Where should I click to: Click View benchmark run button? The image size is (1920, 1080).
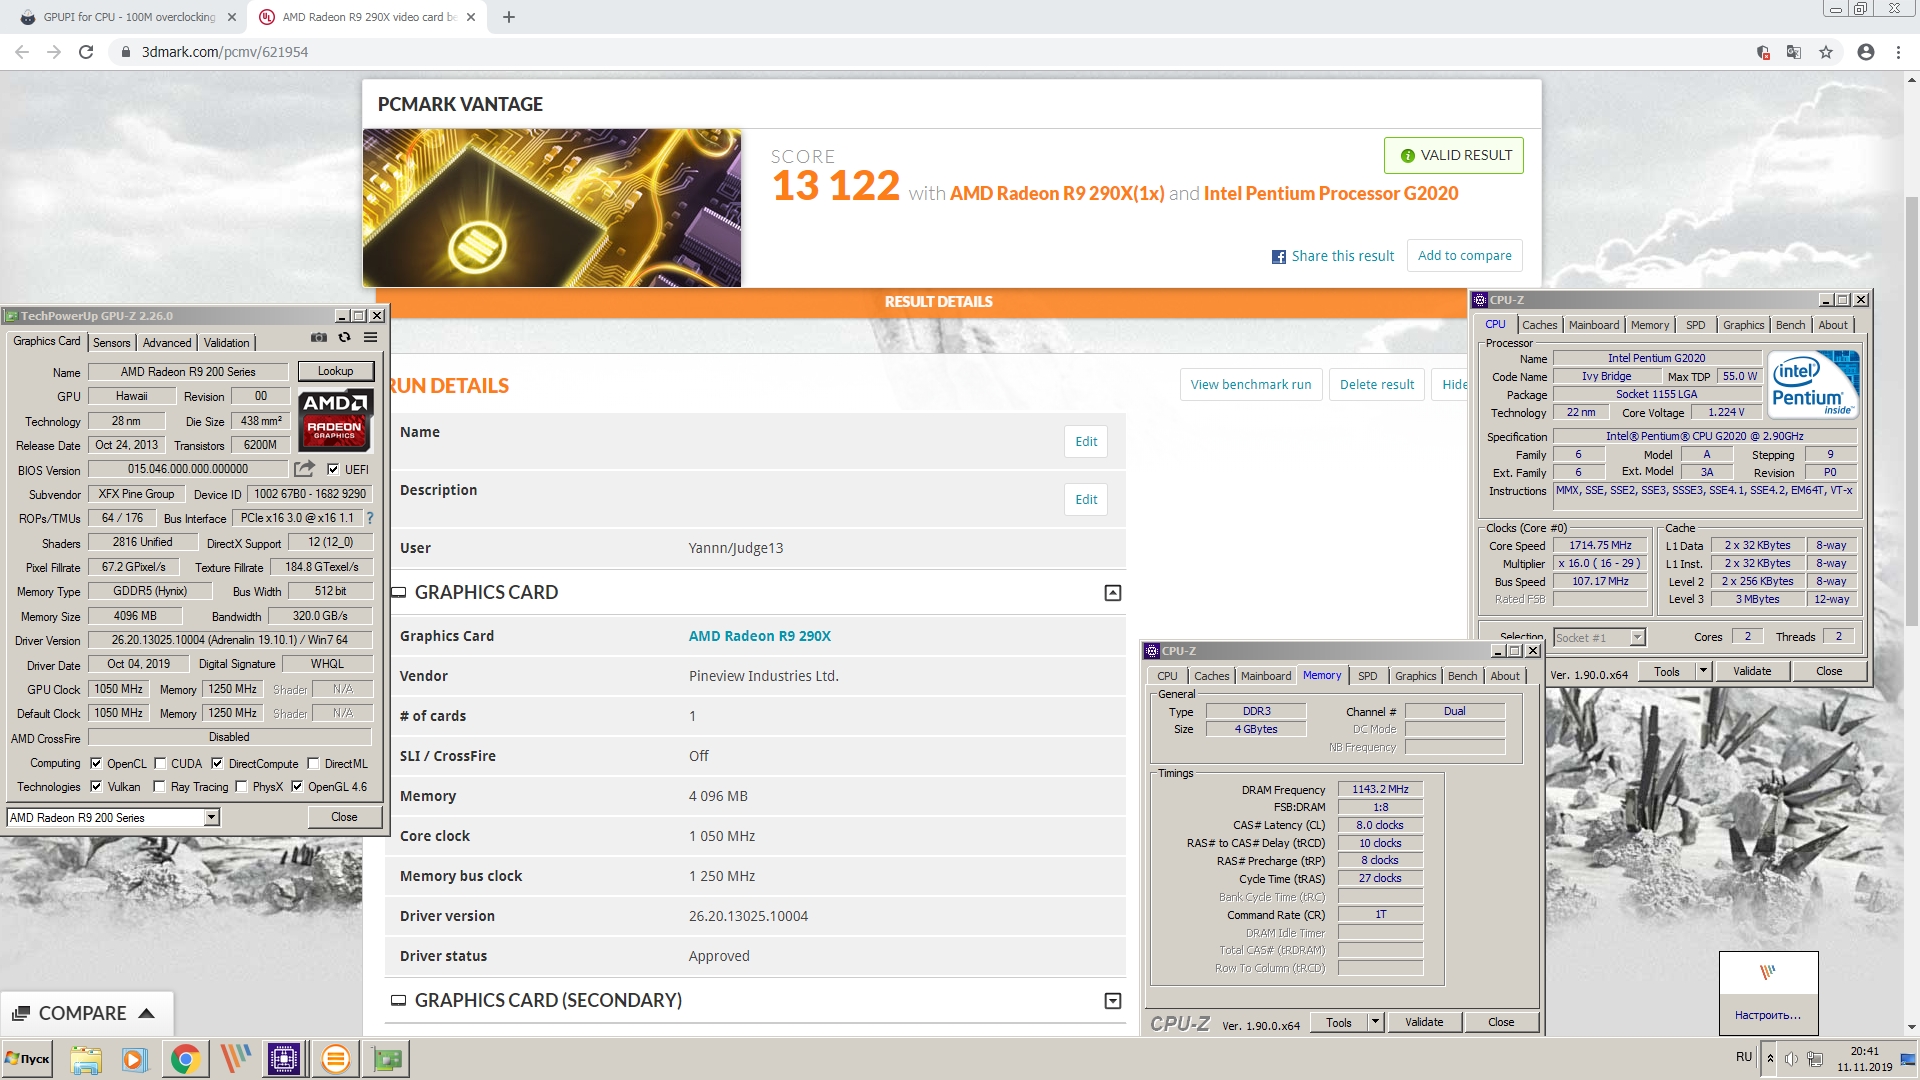coord(1251,385)
